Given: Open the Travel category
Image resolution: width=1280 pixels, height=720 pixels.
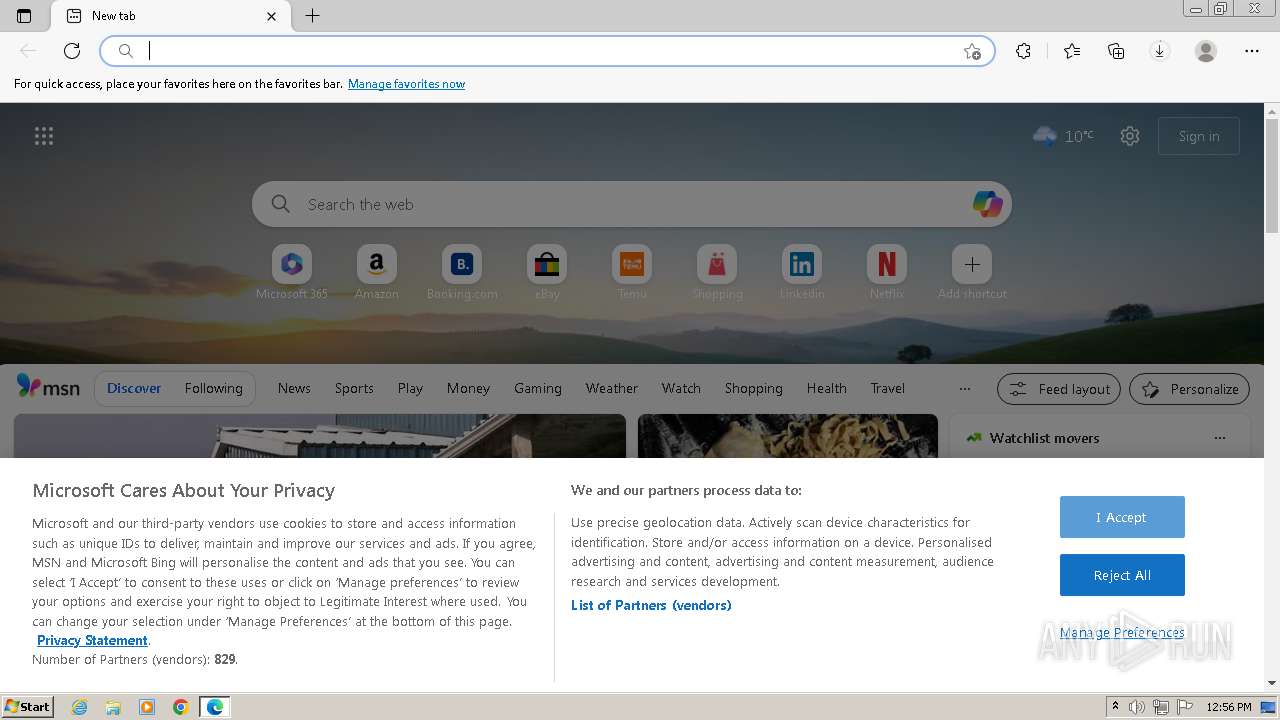Looking at the screenshot, I should coord(887,388).
